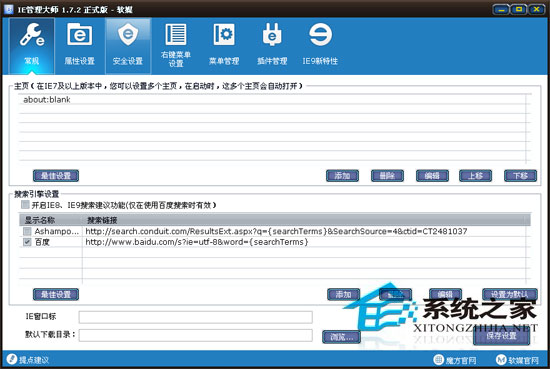The width and height of the screenshot is (550, 369).
Task: Open the 提点建议 link
Action: (28, 360)
